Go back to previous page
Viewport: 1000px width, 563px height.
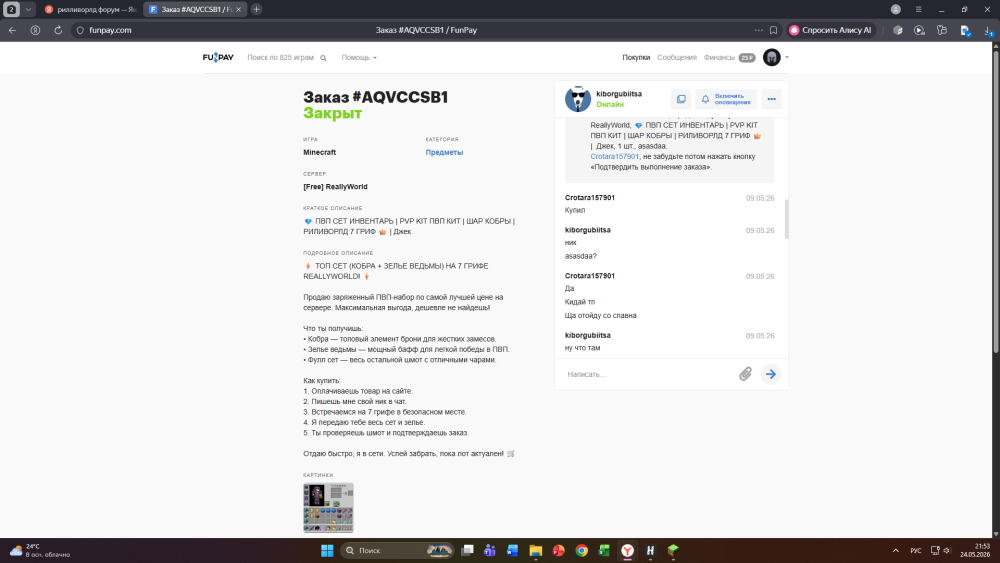(13, 30)
